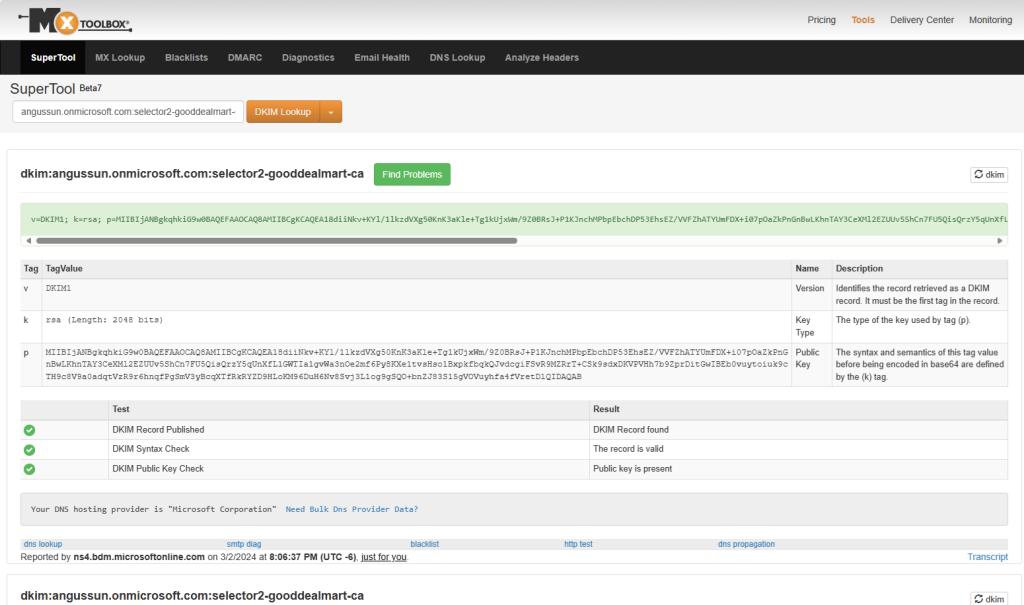Click the left arrow of the record scrollbar
Viewport: 1024px width, 605px height.
point(28,241)
